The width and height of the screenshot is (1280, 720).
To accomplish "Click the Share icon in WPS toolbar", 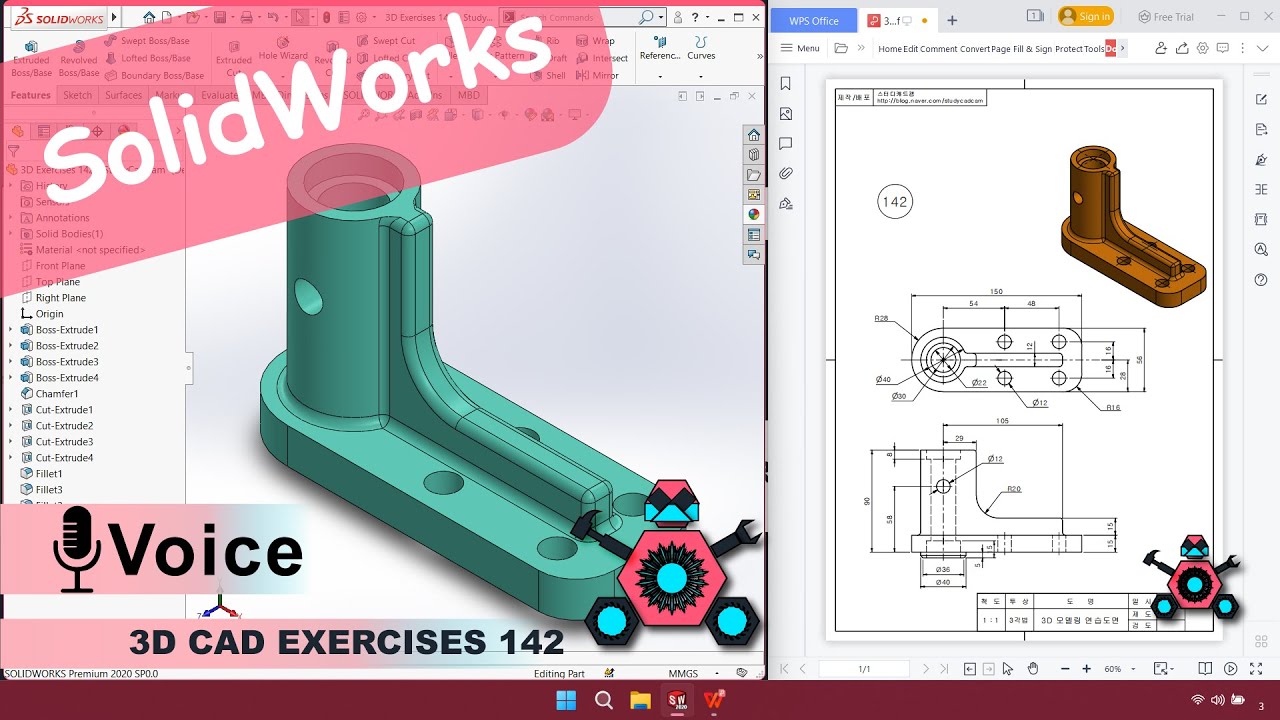I will pyautogui.click(x=1182, y=48).
